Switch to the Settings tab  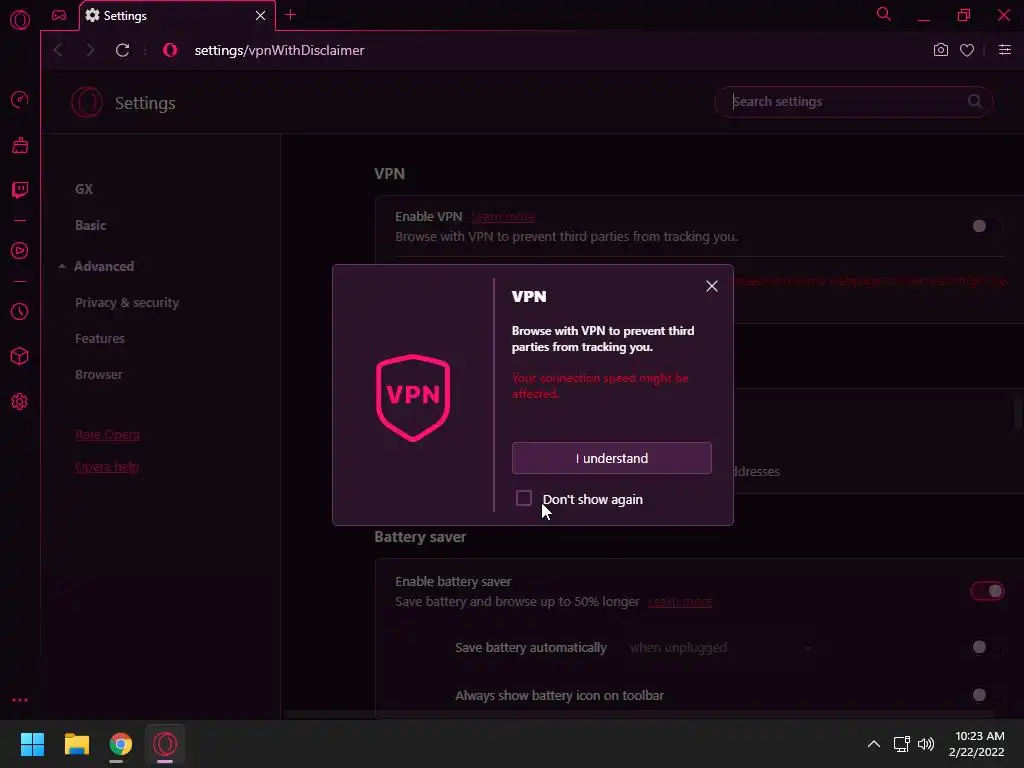coord(177,16)
